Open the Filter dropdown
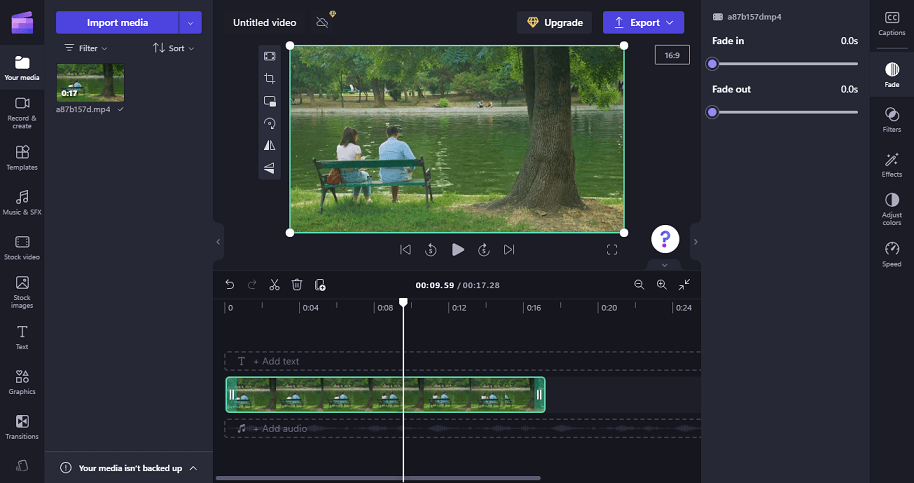Image resolution: width=914 pixels, height=483 pixels. [86, 48]
